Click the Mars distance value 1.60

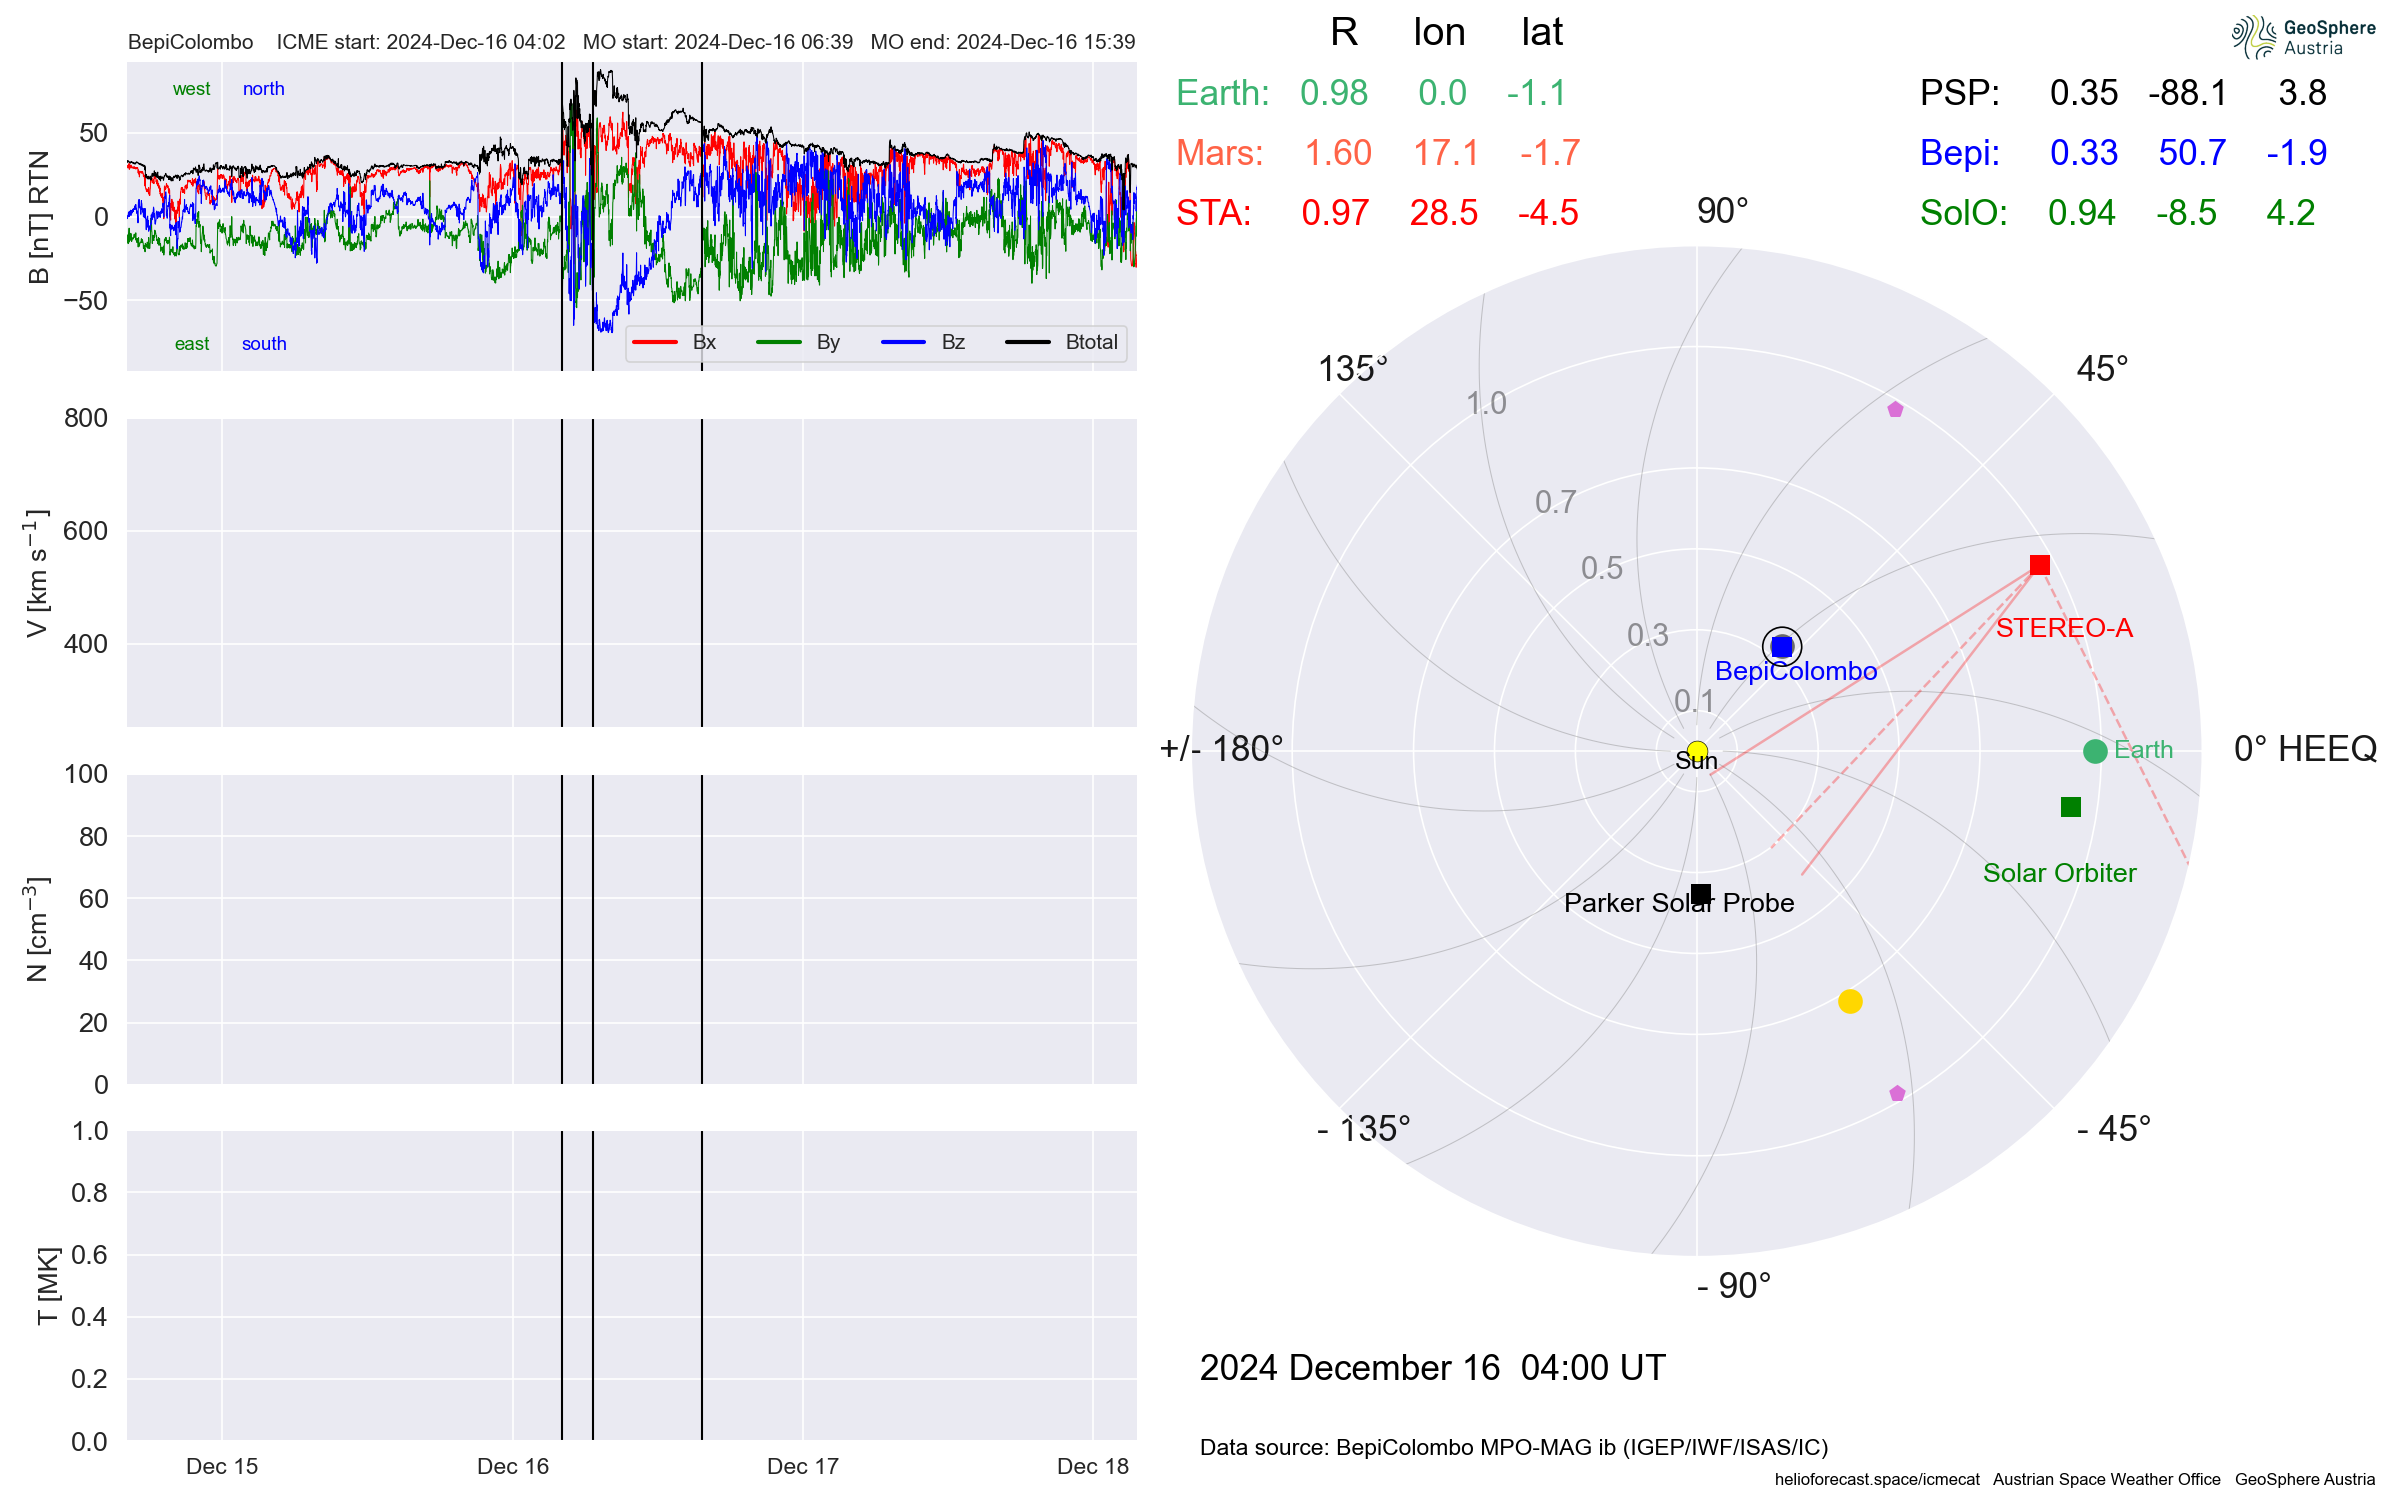[1338, 153]
